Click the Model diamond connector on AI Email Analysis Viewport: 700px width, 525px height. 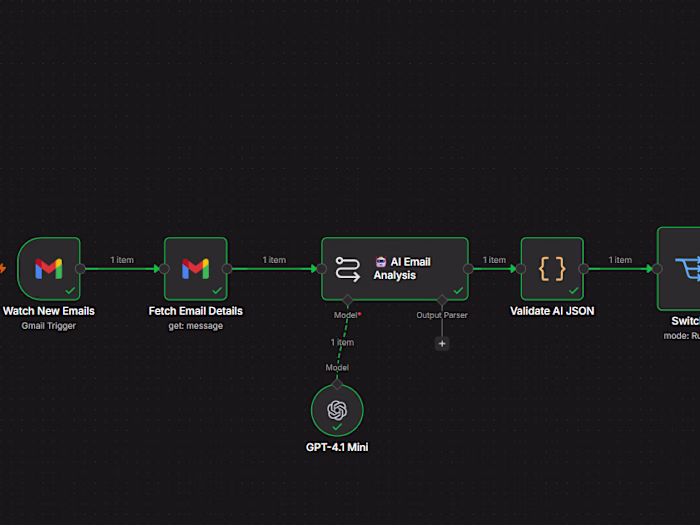[x=347, y=300]
